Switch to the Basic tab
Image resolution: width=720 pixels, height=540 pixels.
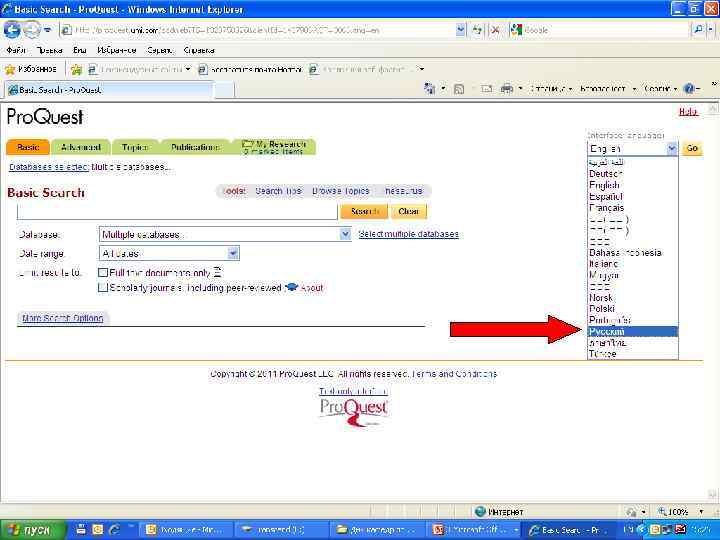[x=28, y=147]
